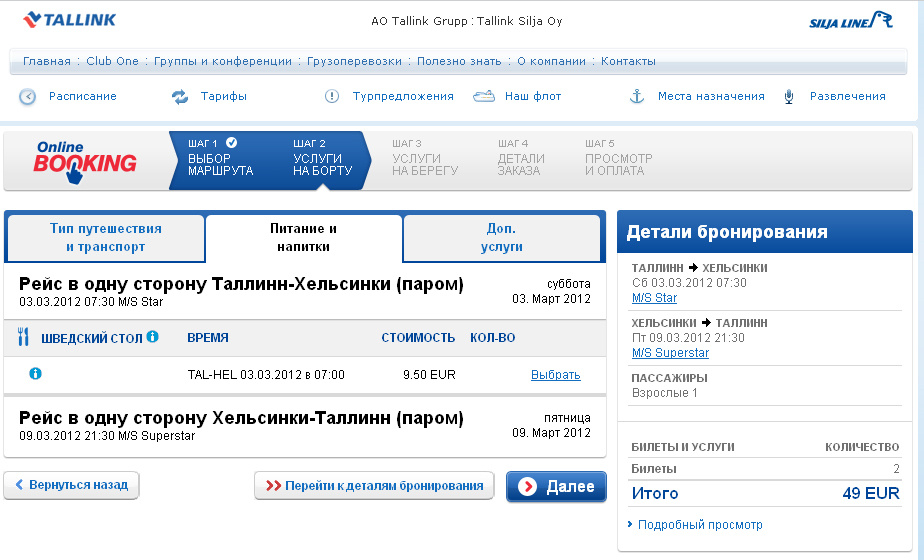Click the 9.50 EUR price
The height and width of the screenshot is (560, 924).
[430, 375]
